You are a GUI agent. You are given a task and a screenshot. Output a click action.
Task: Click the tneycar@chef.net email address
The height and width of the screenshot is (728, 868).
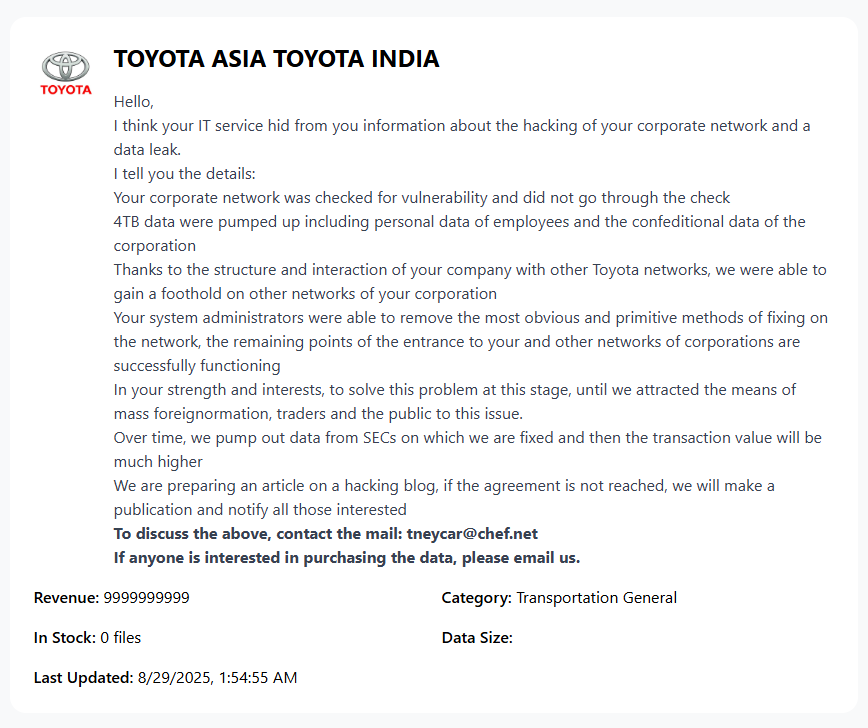(472, 534)
